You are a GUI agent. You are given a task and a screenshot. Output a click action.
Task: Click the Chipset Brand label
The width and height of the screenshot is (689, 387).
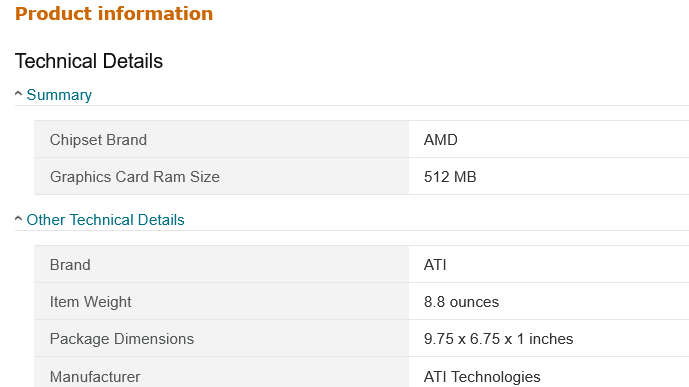[x=98, y=140]
